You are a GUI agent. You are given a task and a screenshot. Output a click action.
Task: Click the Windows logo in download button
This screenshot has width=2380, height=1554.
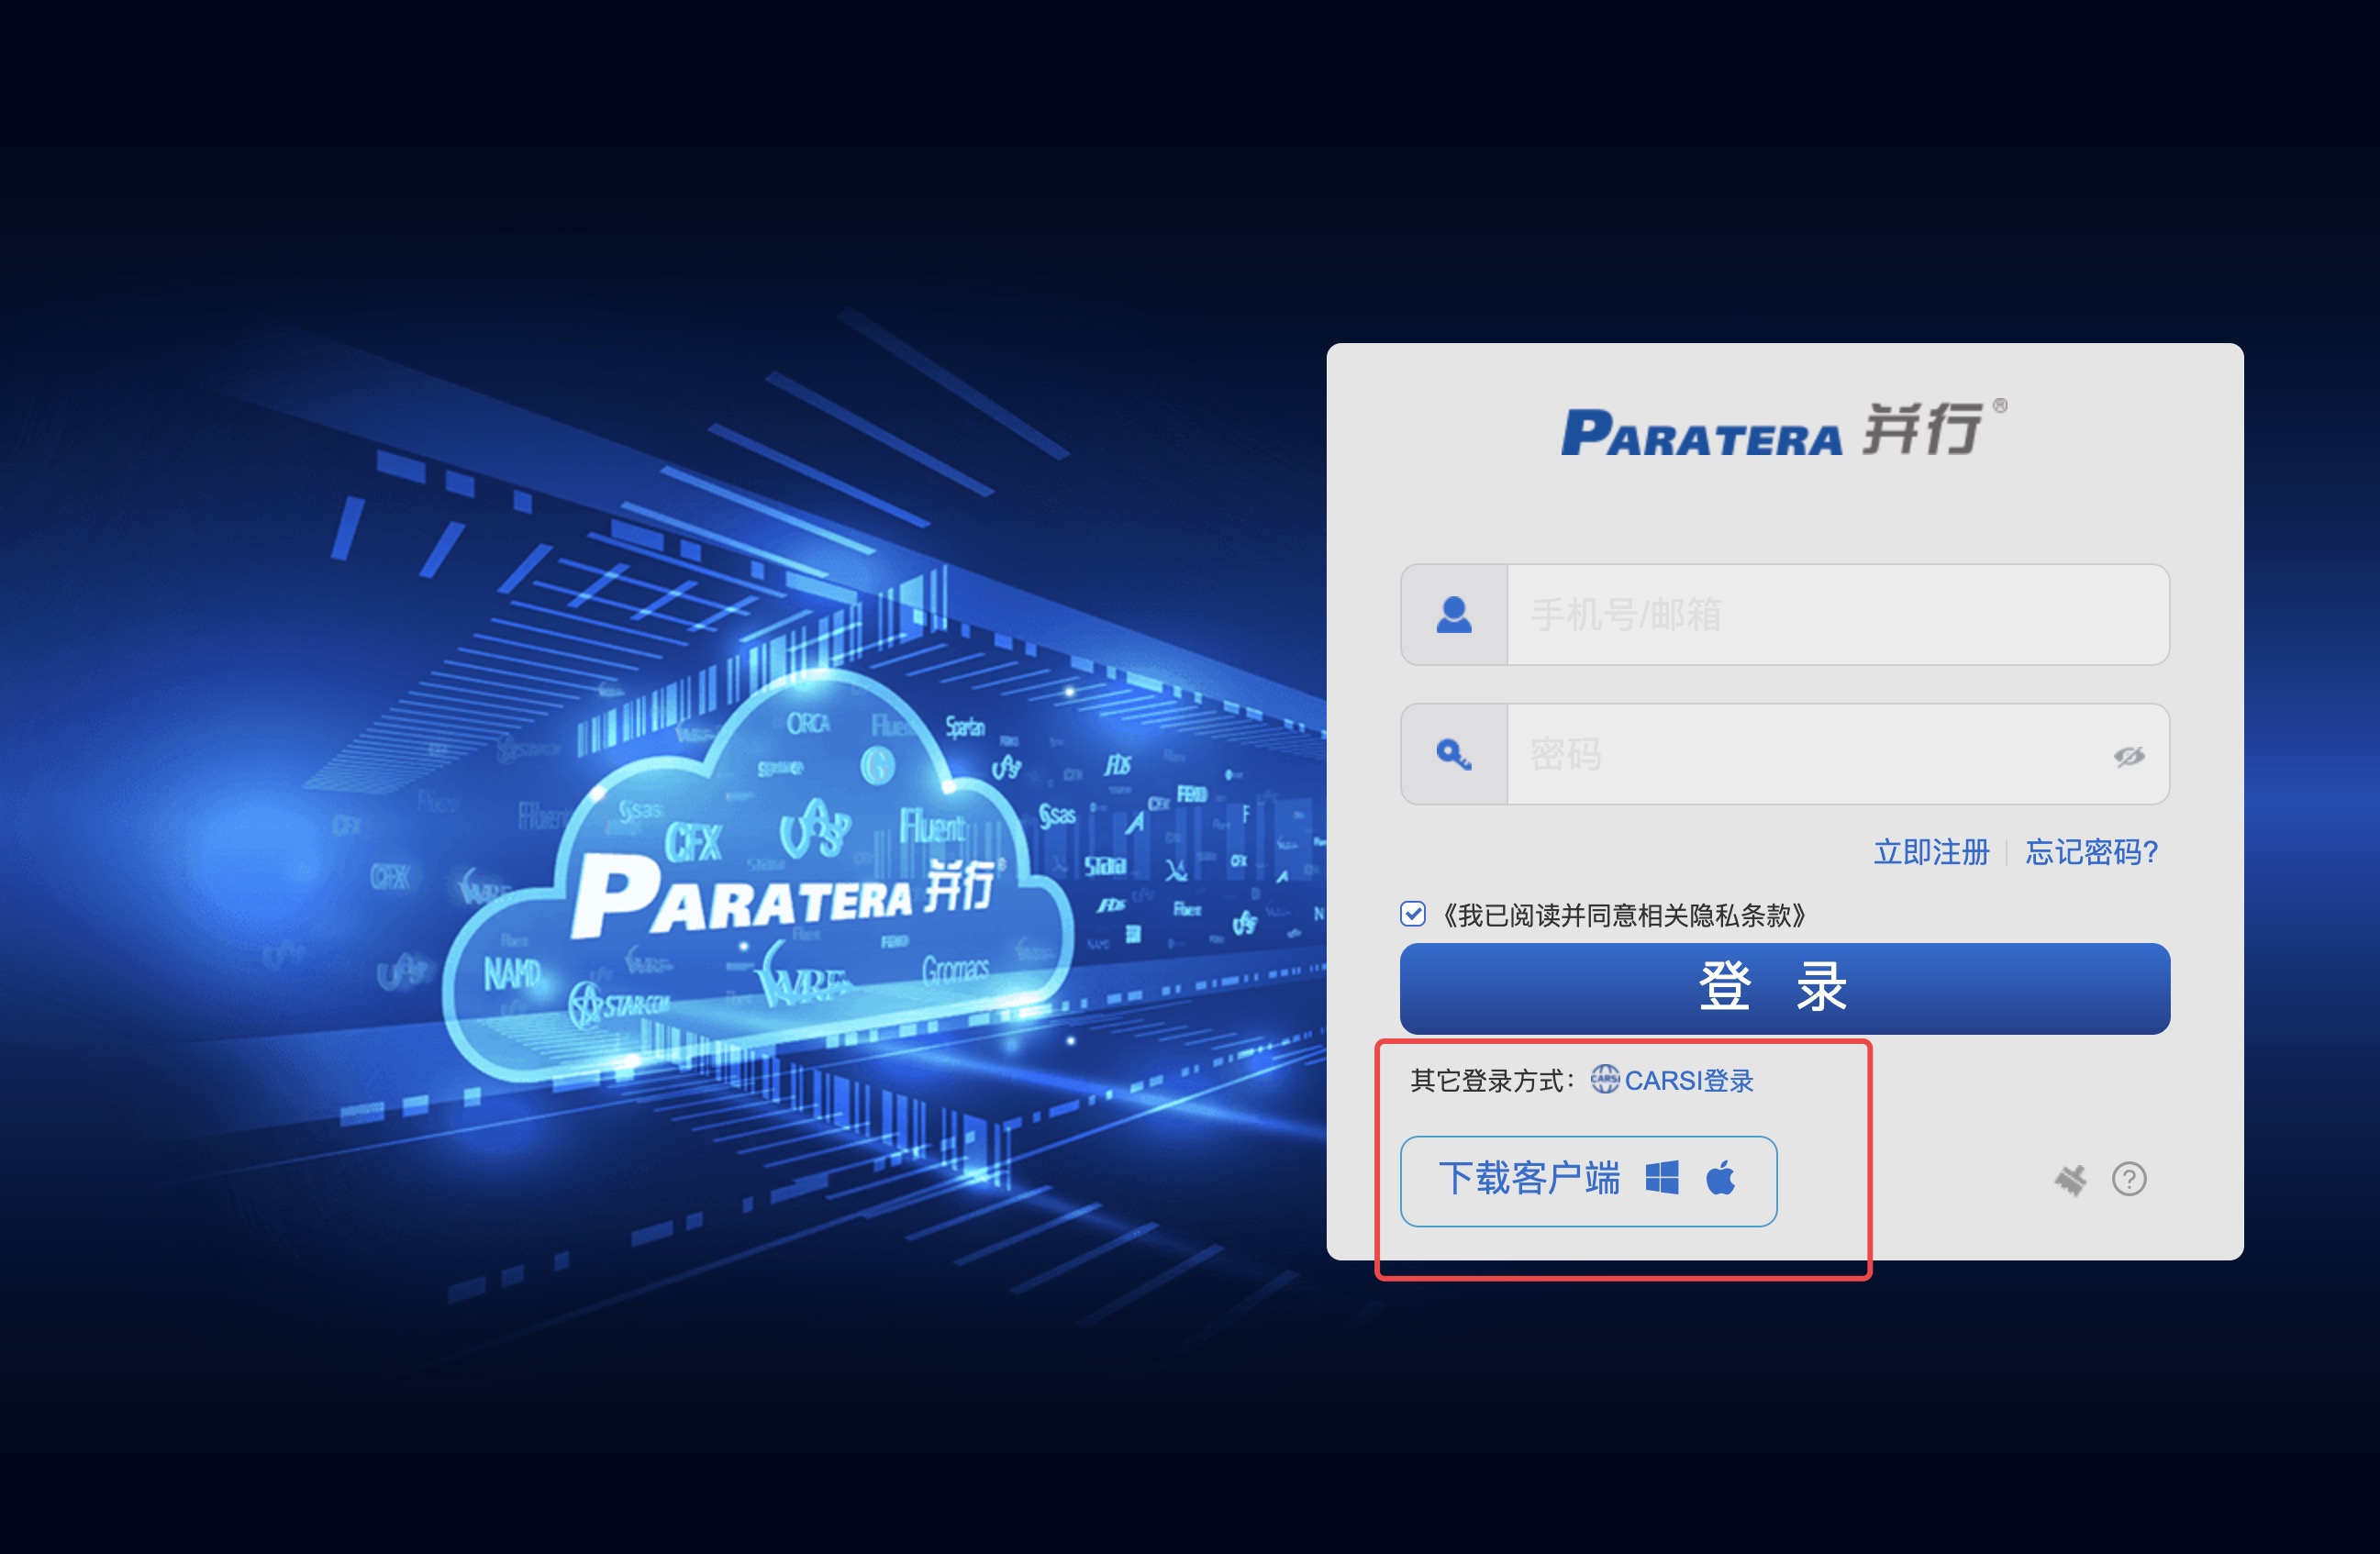pos(1662,1178)
